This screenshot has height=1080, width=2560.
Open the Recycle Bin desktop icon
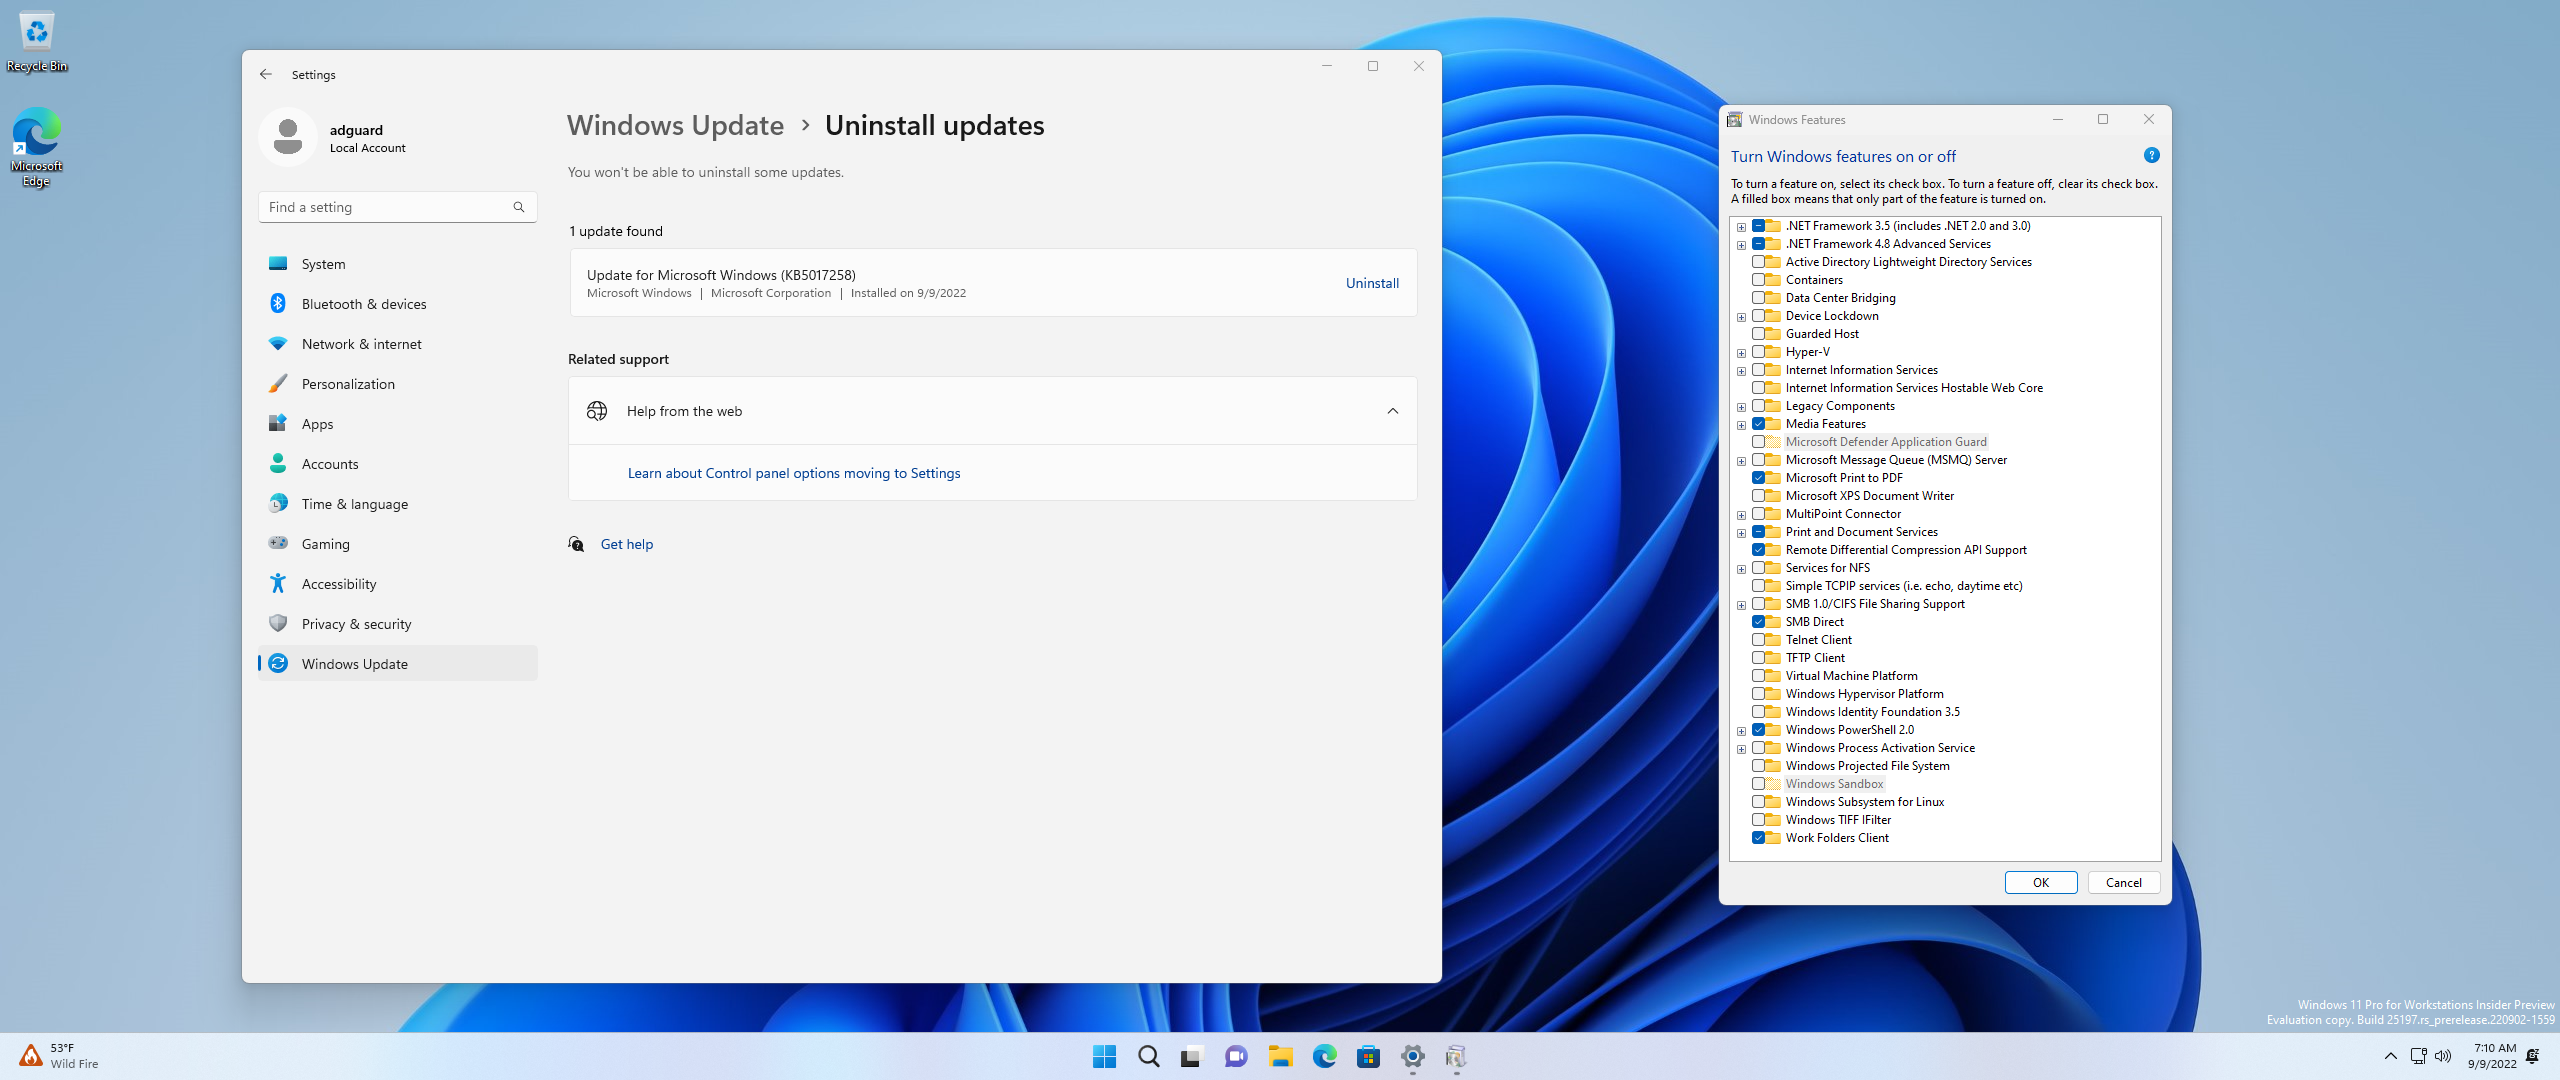pos(37,42)
